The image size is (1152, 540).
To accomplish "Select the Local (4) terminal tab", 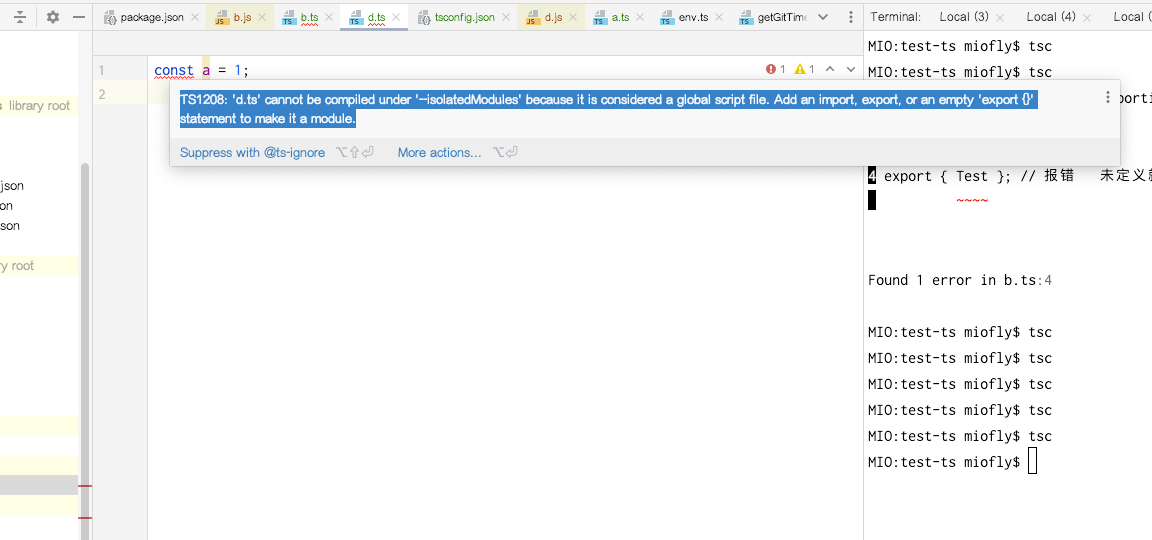I will [1051, 17].
